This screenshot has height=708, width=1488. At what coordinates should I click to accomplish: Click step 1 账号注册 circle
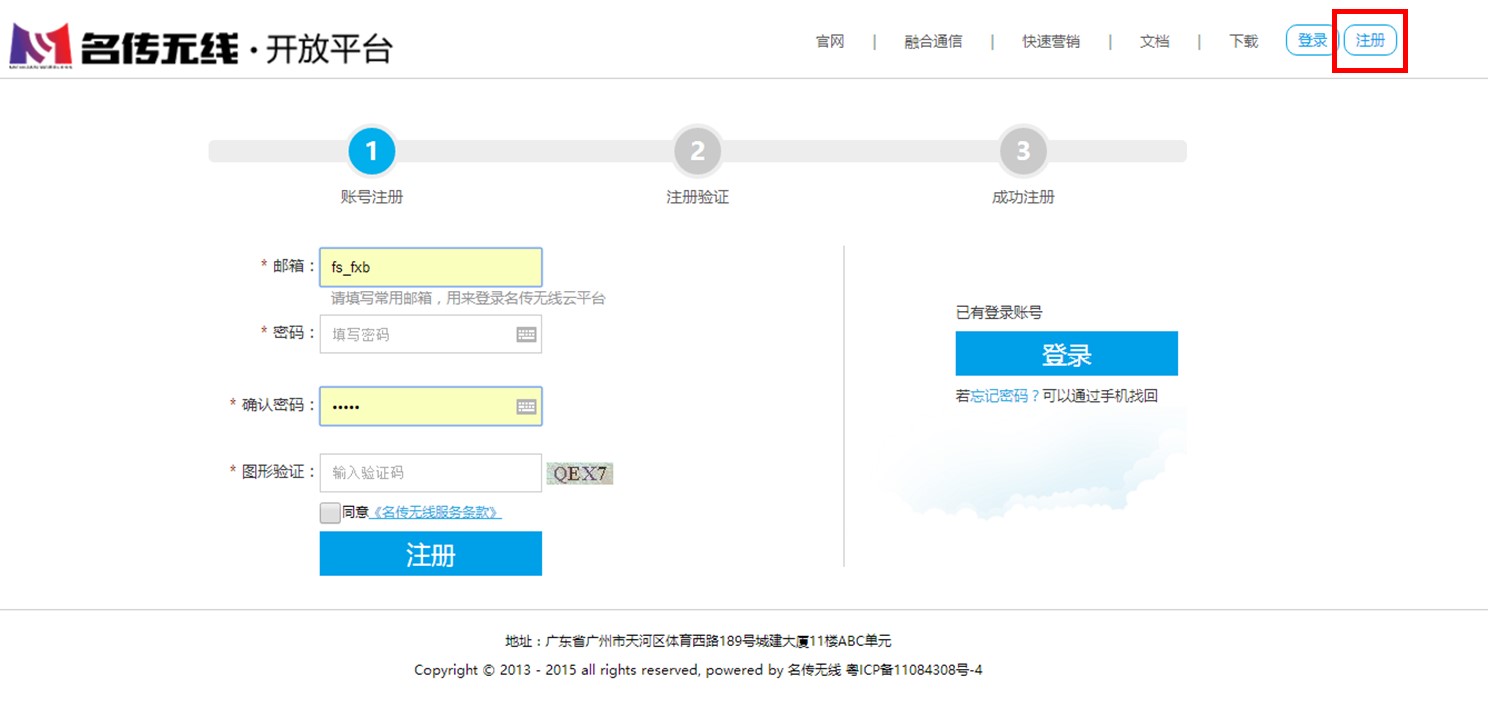372,152
